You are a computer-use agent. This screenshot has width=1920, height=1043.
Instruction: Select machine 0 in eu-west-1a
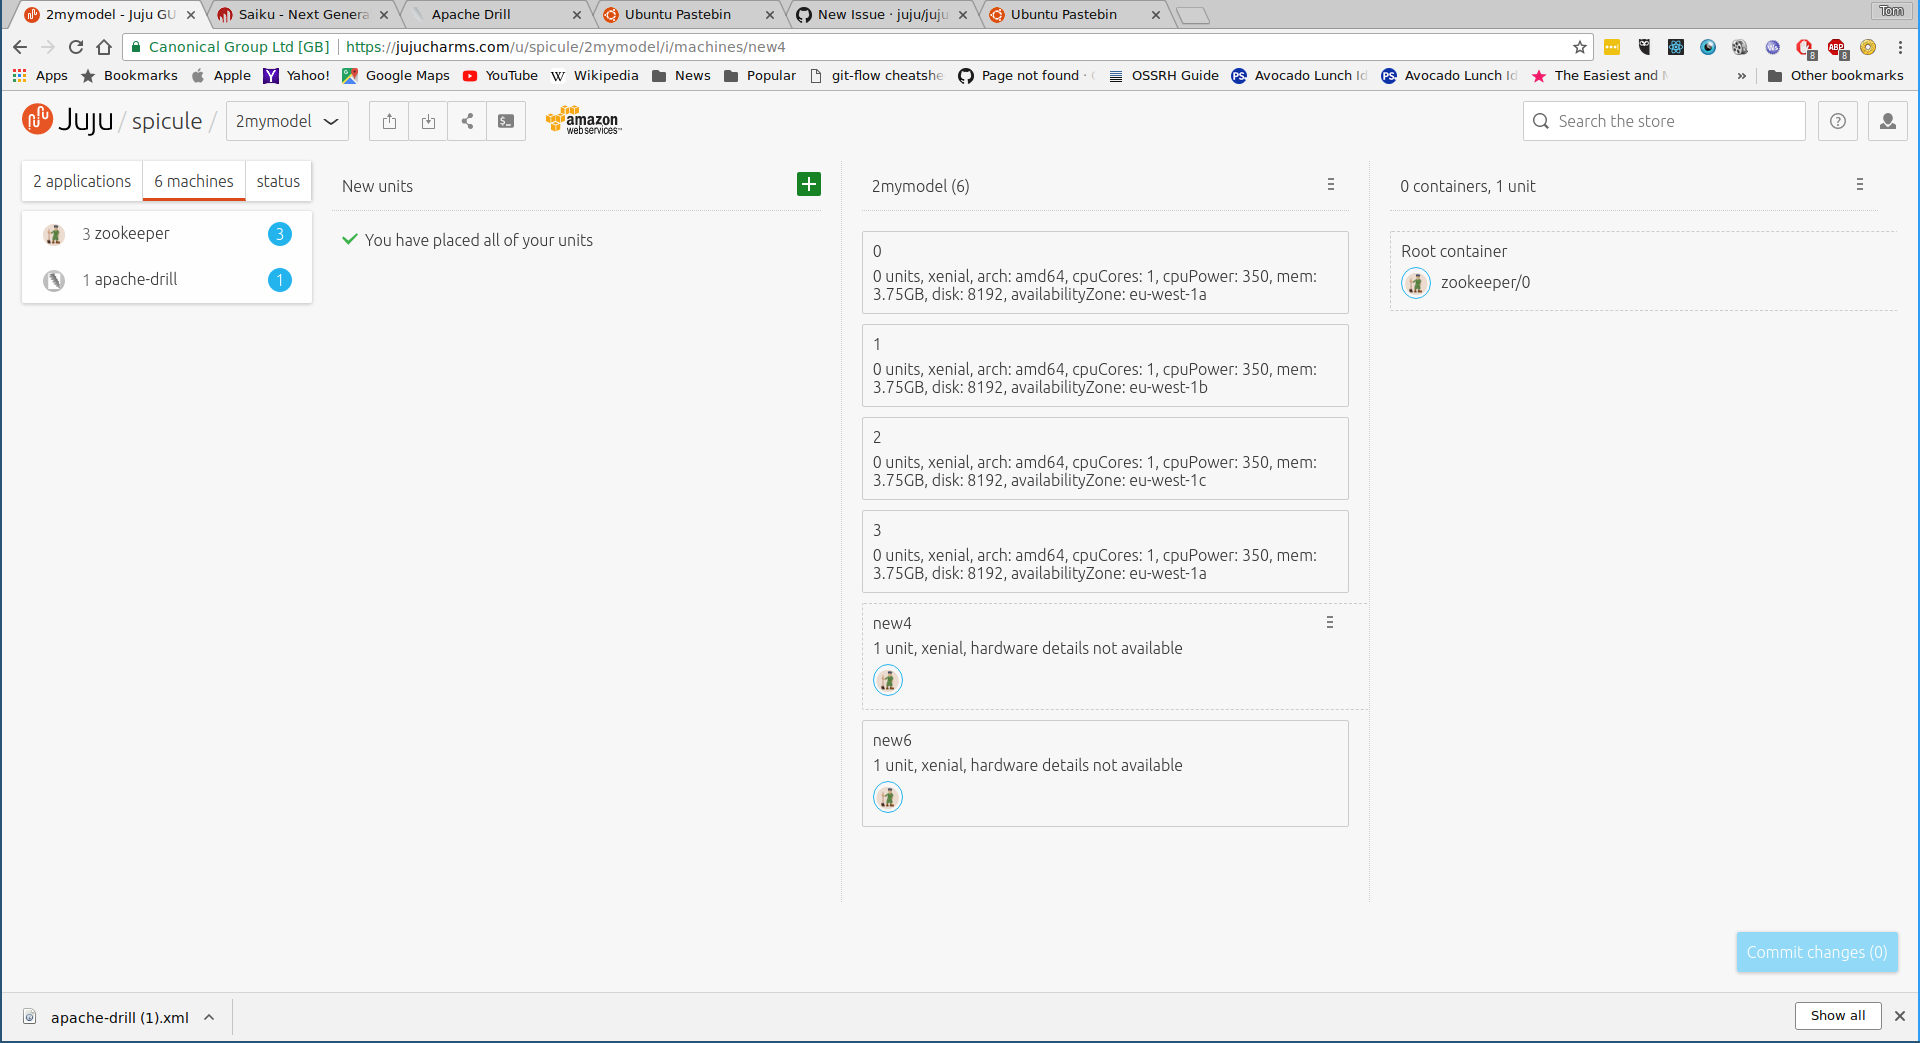coord(1105,273)
